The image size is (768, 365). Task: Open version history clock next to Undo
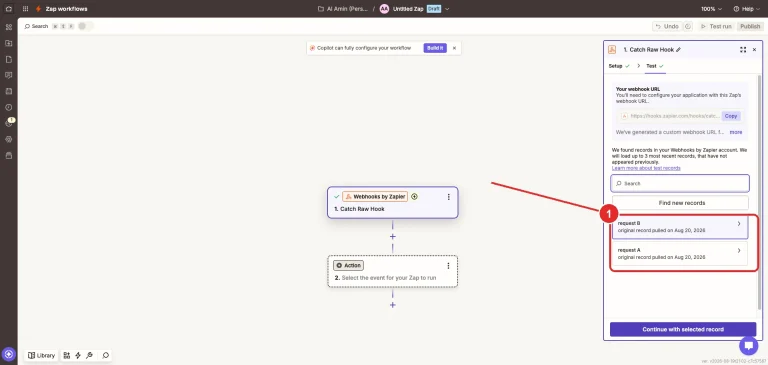(x=688, y=26)
